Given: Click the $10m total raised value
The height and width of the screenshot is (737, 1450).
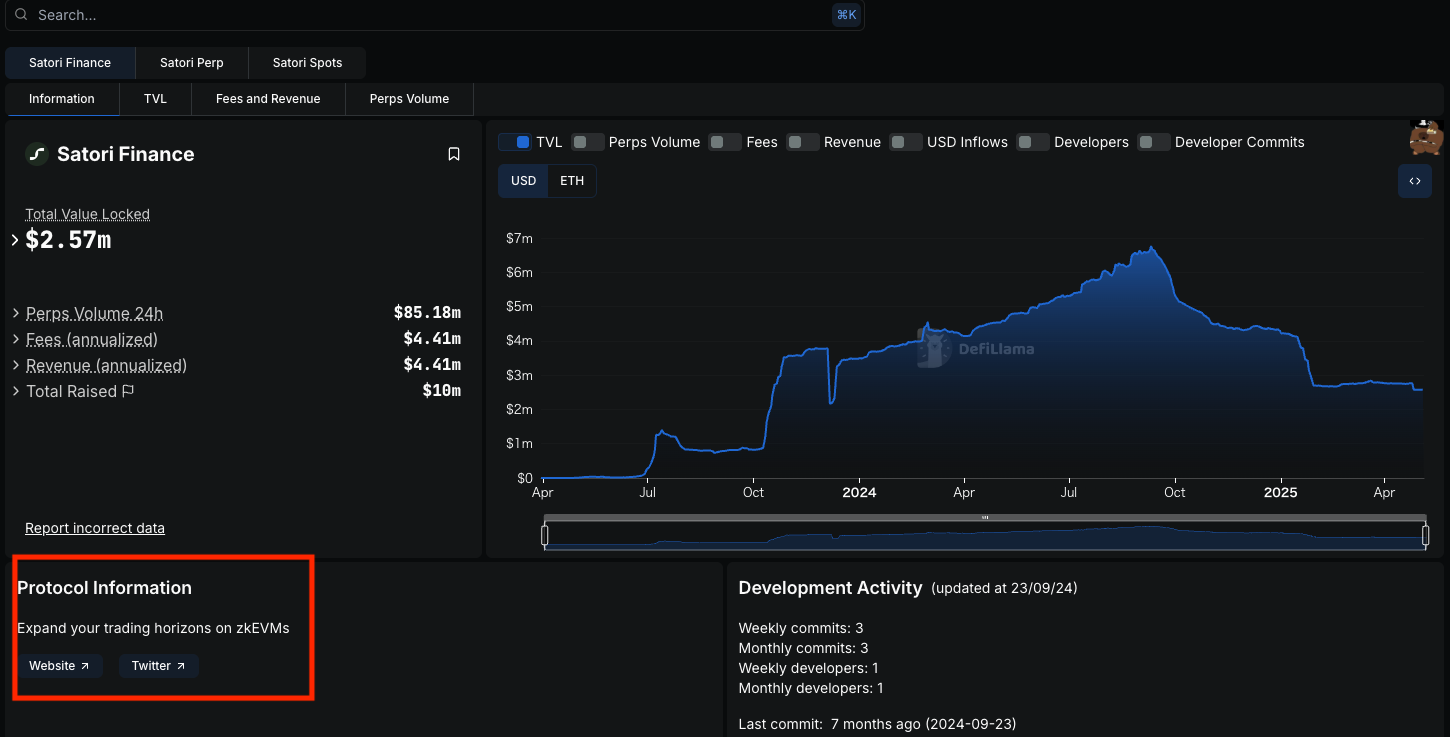Looking at the screenshot, I should [x=442, y=391].
